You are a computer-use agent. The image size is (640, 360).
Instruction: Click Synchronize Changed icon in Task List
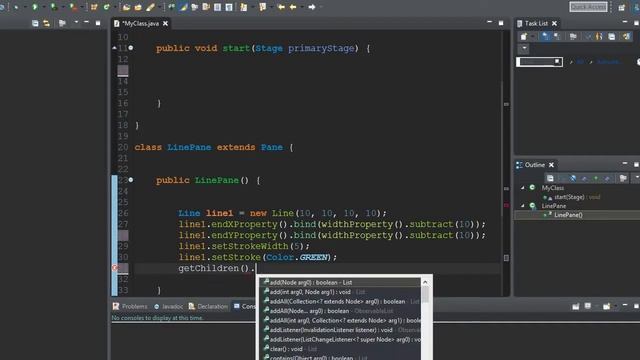coord(626,37)
